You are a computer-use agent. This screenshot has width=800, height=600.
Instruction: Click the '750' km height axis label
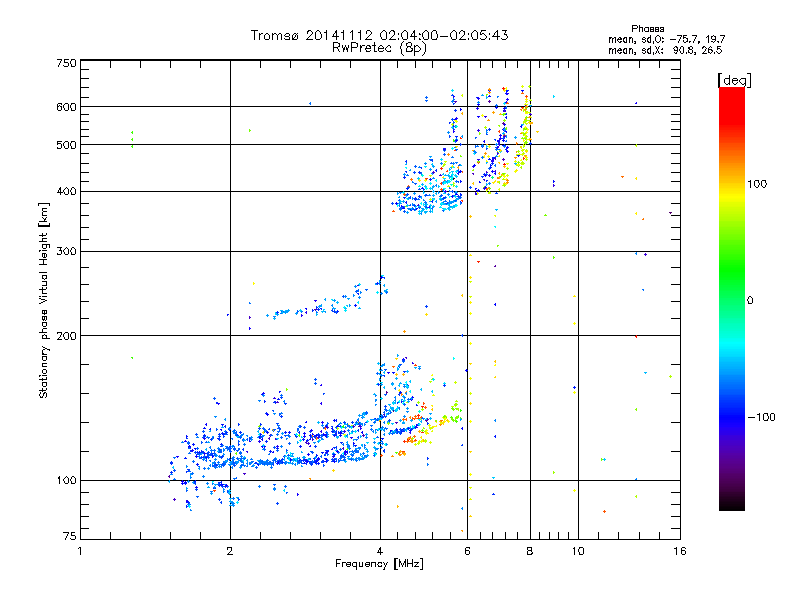point(66,63)
